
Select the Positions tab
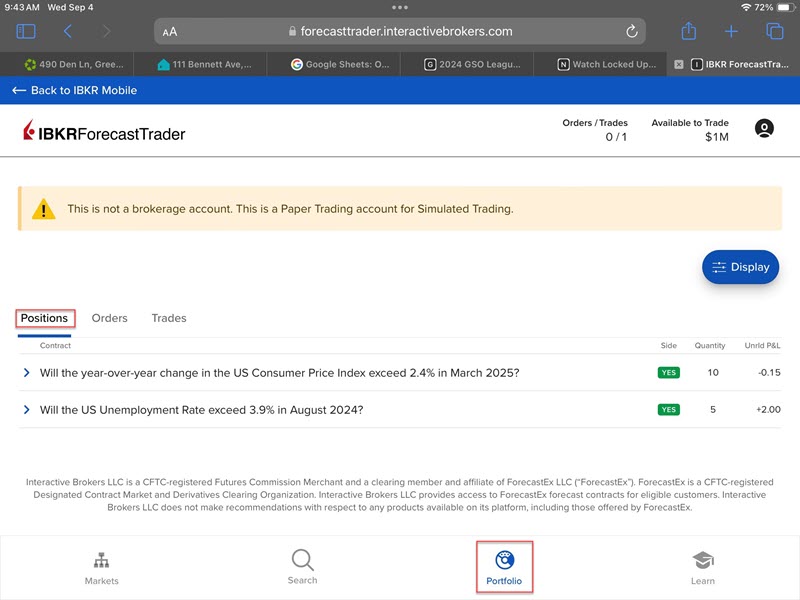coord(44,318)
